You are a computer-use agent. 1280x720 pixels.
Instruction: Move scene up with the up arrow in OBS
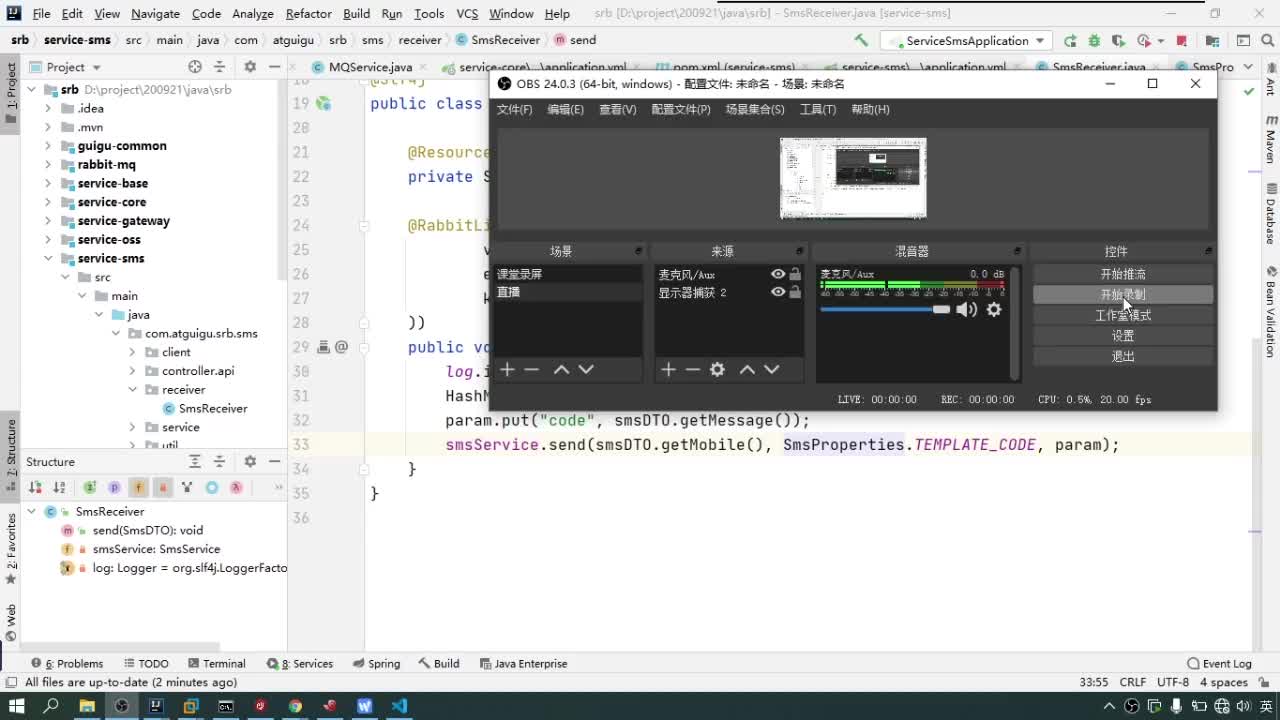pos(561,370)
